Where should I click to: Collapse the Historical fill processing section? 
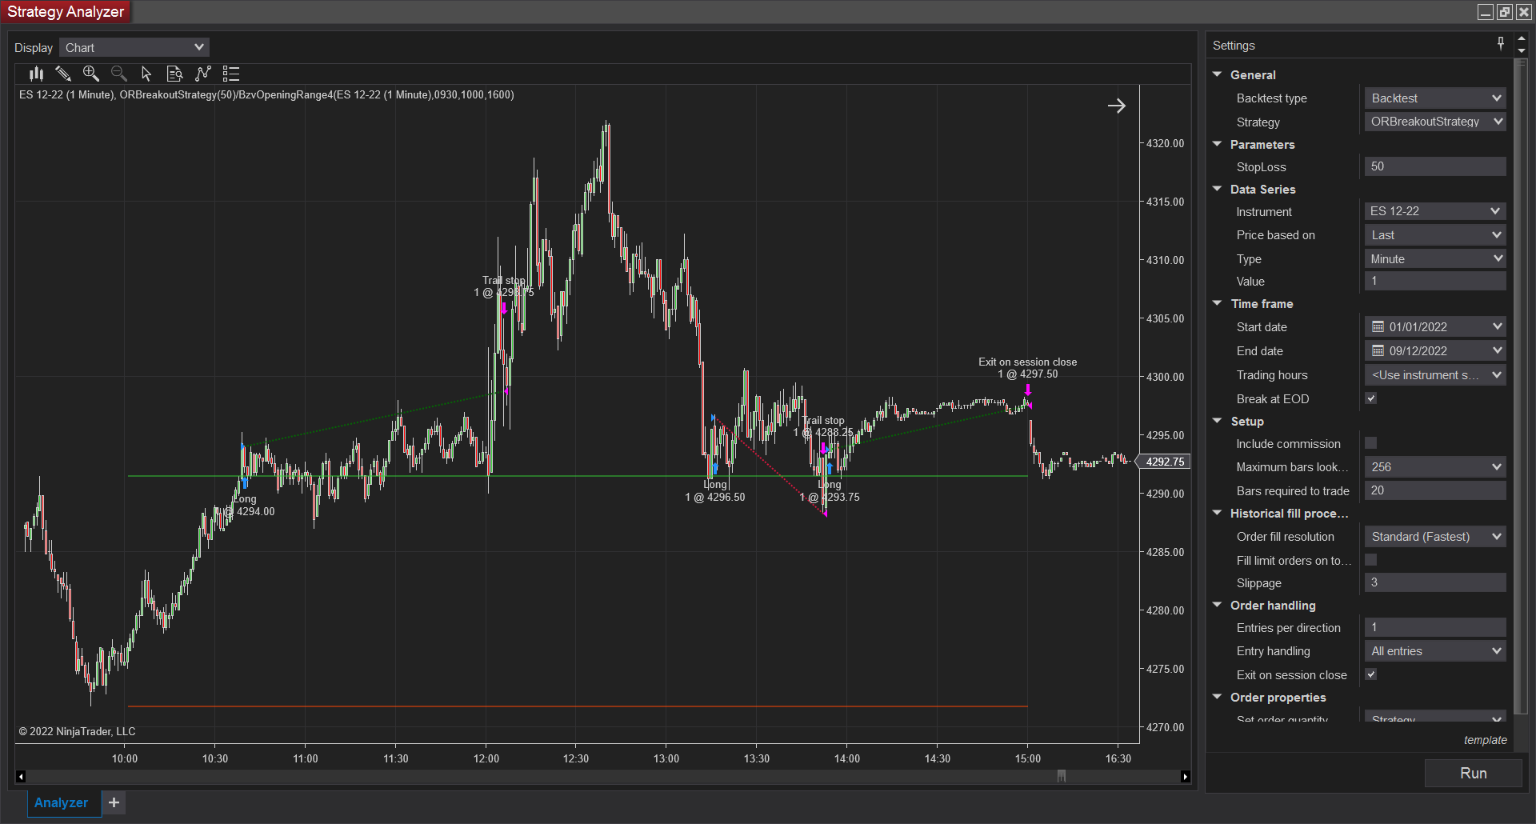click(1217, 513)
